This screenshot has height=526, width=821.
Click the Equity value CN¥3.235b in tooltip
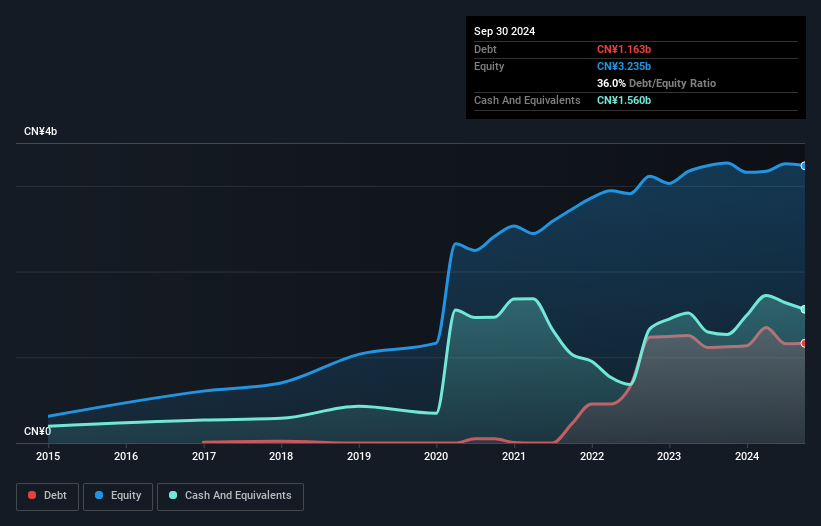(624, 66)
